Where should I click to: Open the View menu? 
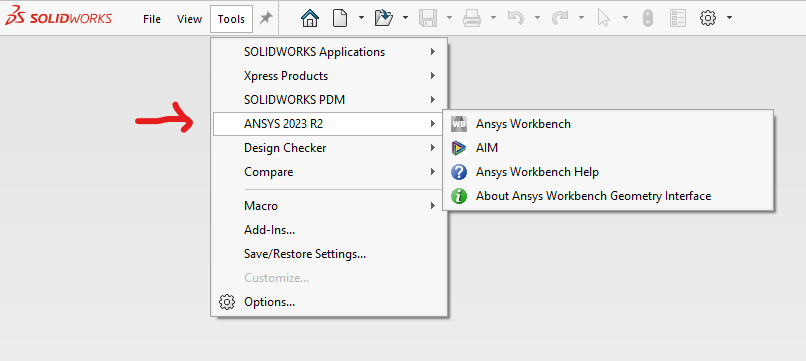coord(189,19)
